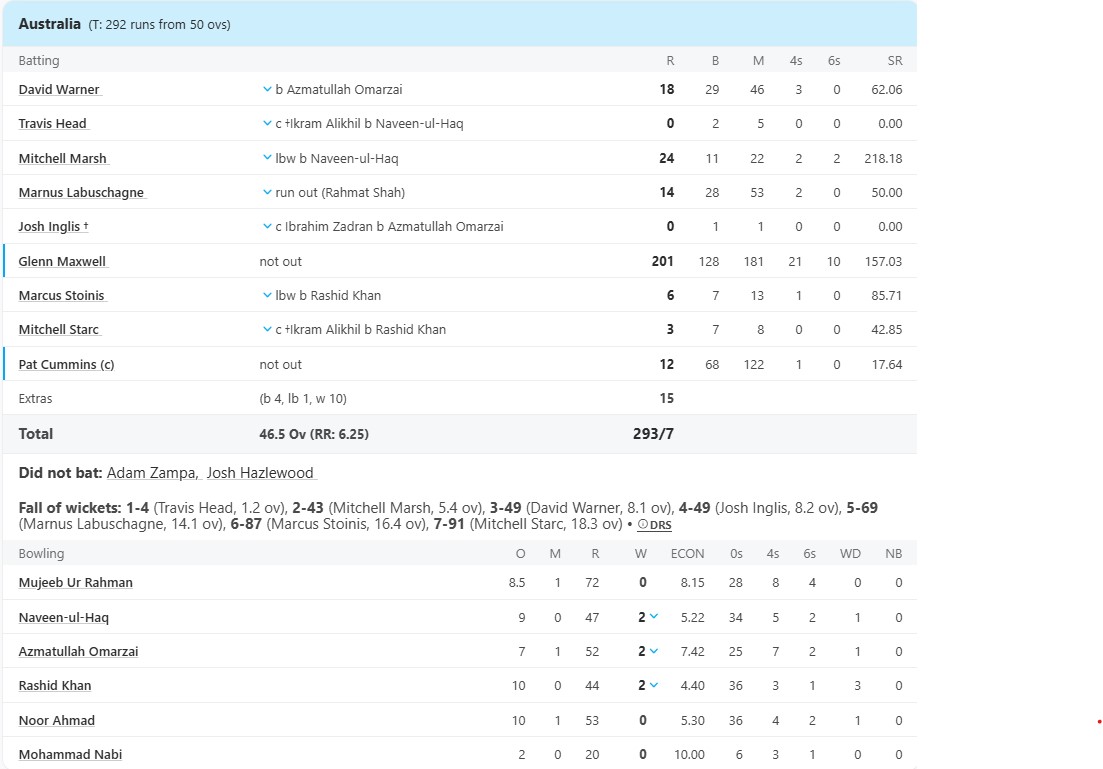Click the Australia innings header
Screen dimensions: 1103x769
click(459, 24)
